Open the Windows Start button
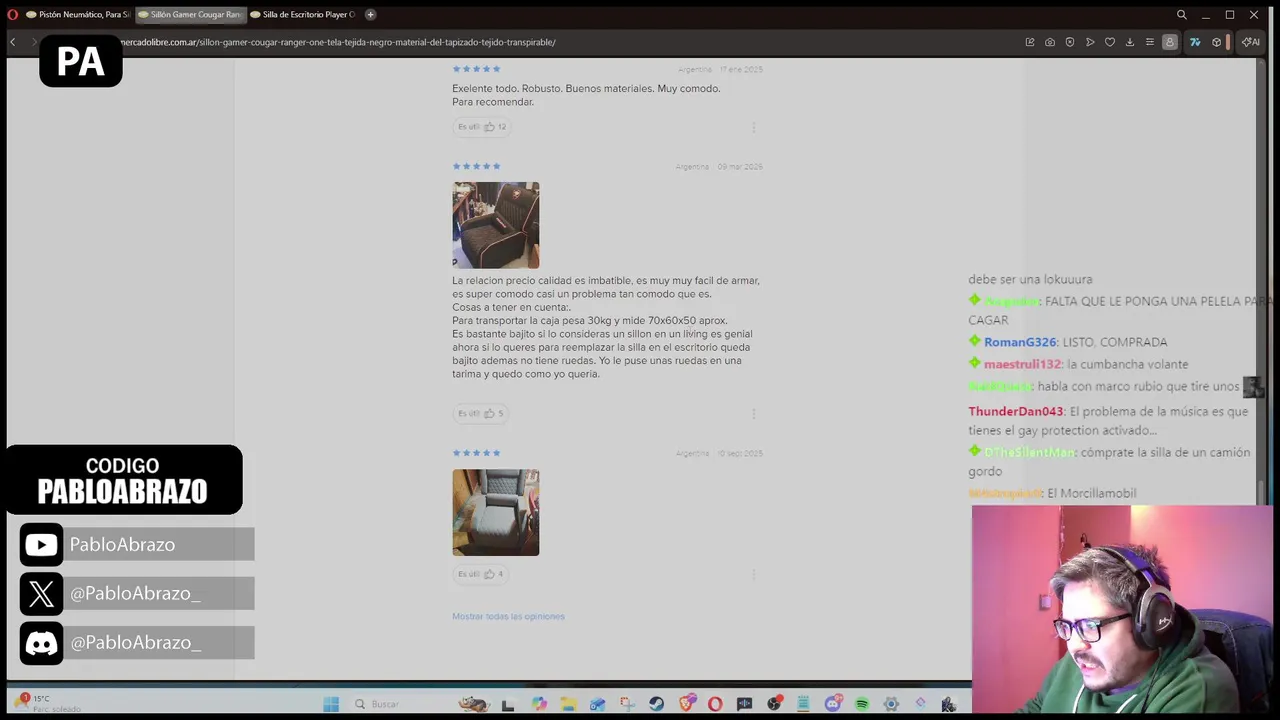 (x=331, y=704)
